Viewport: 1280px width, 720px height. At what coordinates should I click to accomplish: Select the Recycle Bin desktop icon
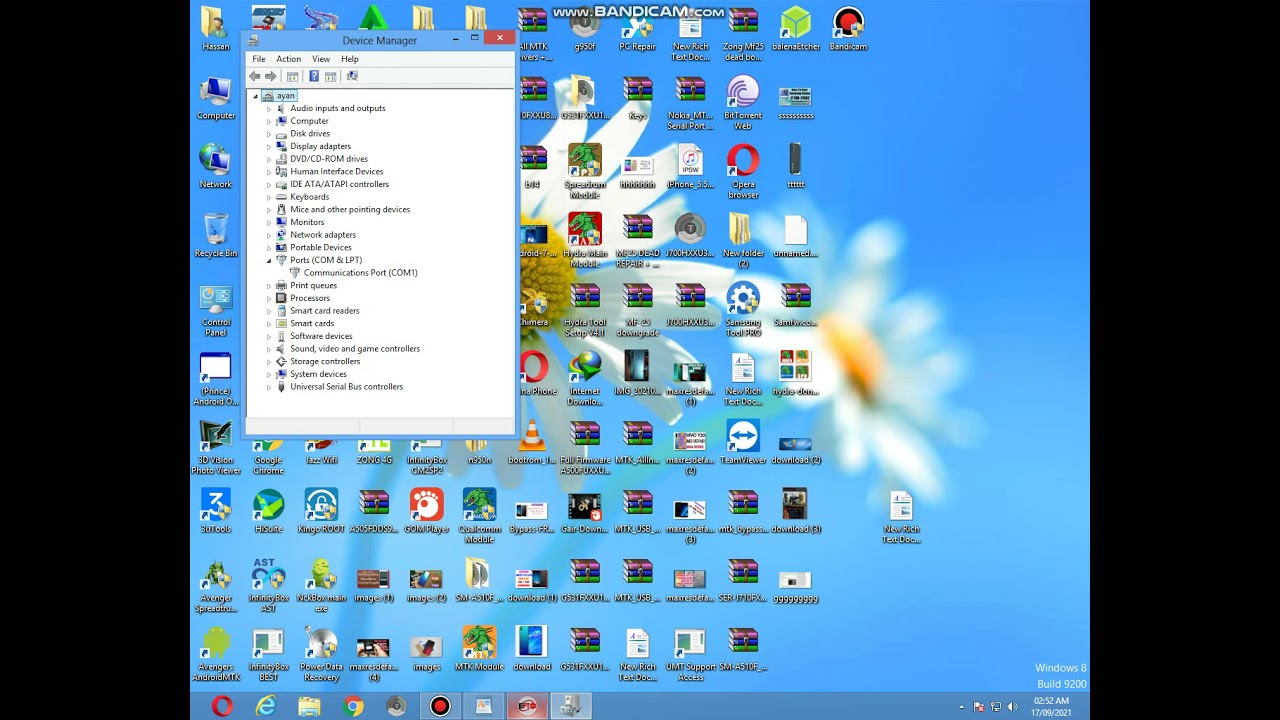click(215, 235)
